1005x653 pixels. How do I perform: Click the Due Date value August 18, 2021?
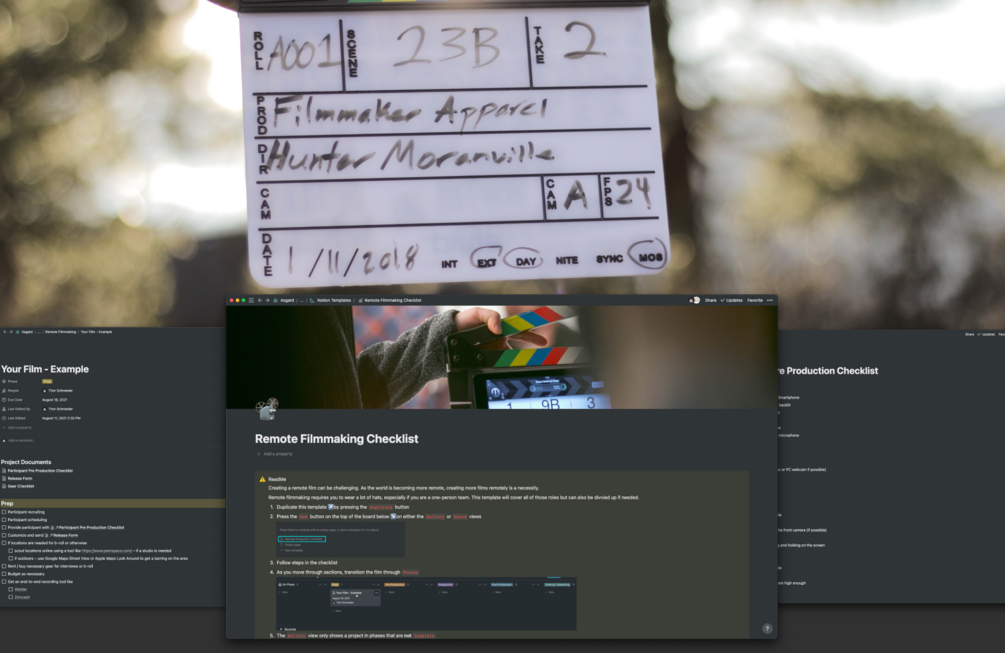click(x=54, y=400)
